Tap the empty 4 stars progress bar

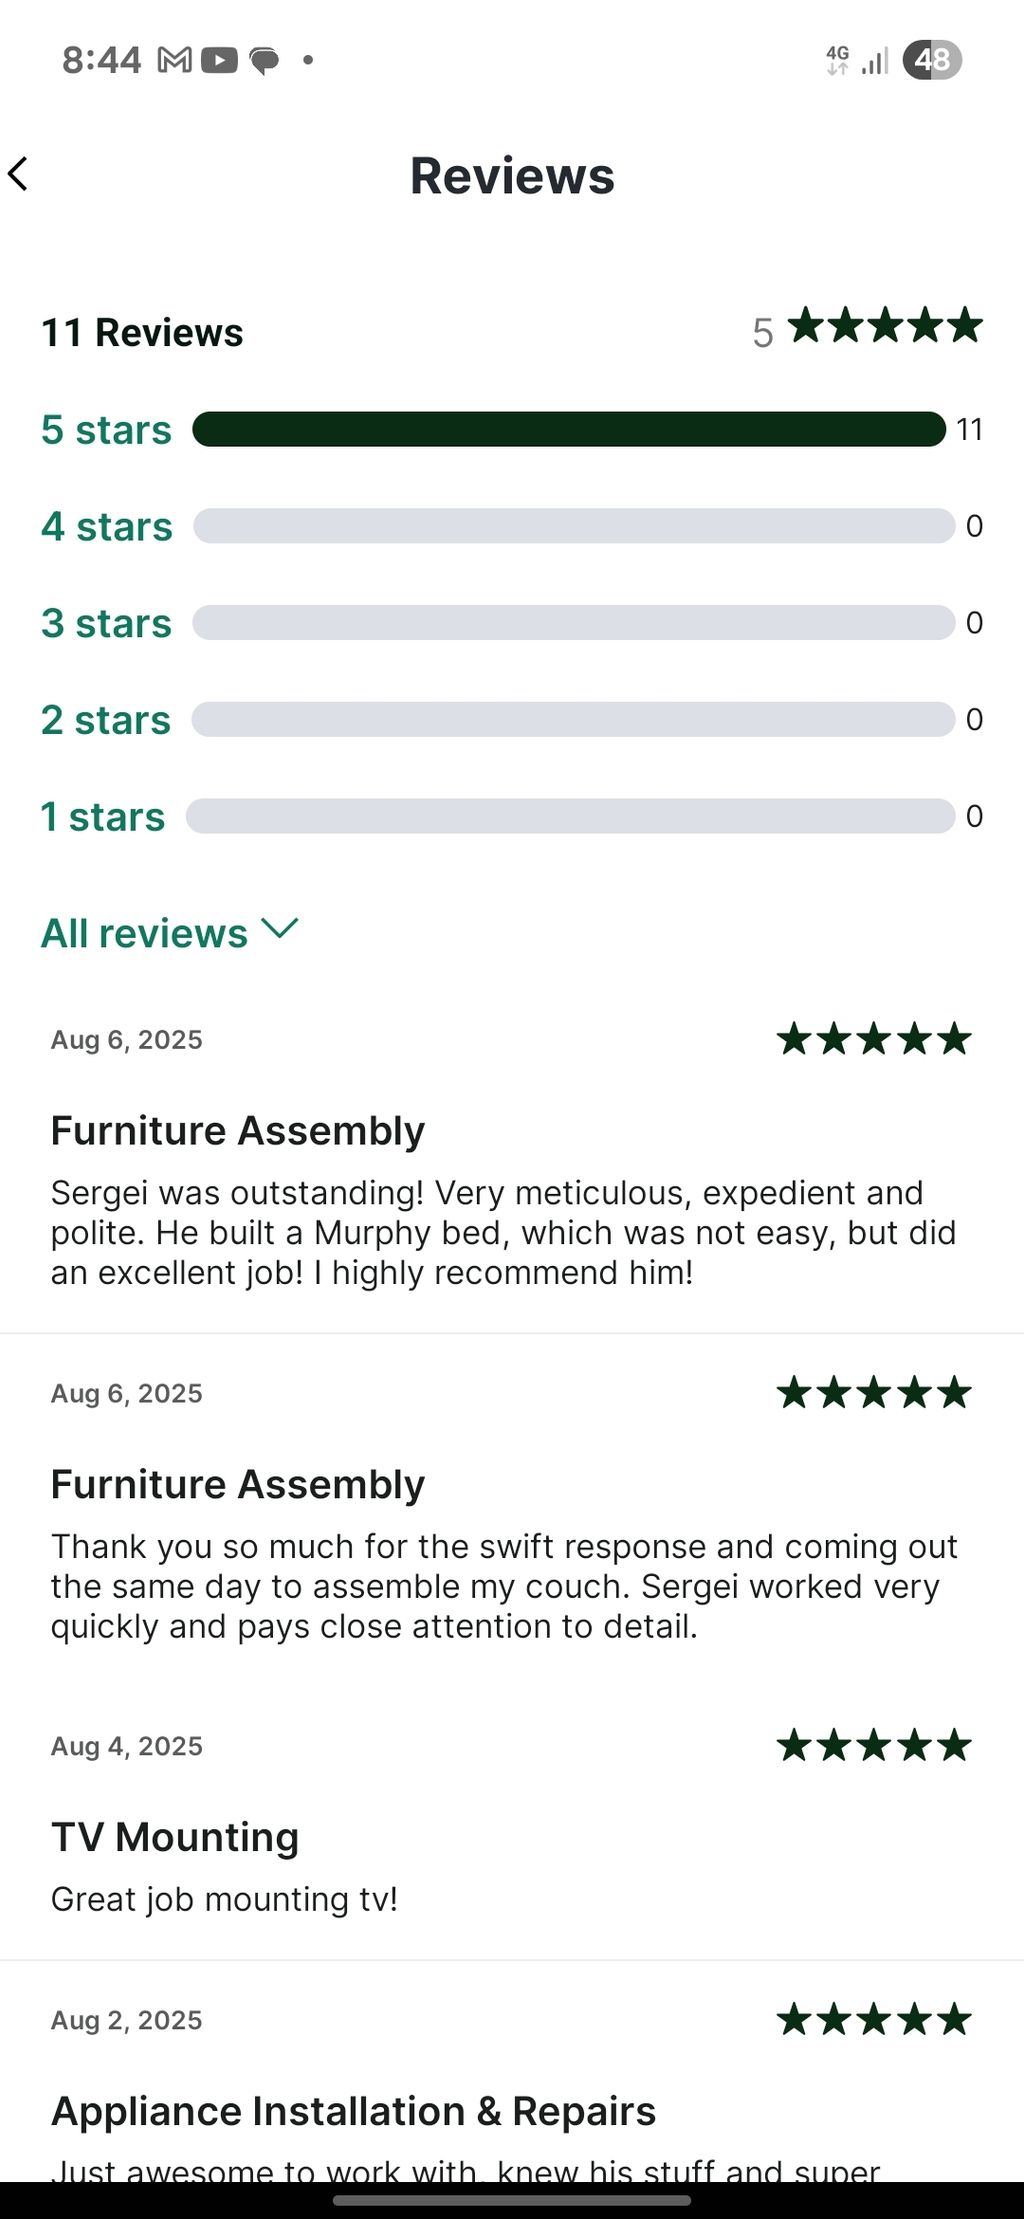[x=573, y=526]
